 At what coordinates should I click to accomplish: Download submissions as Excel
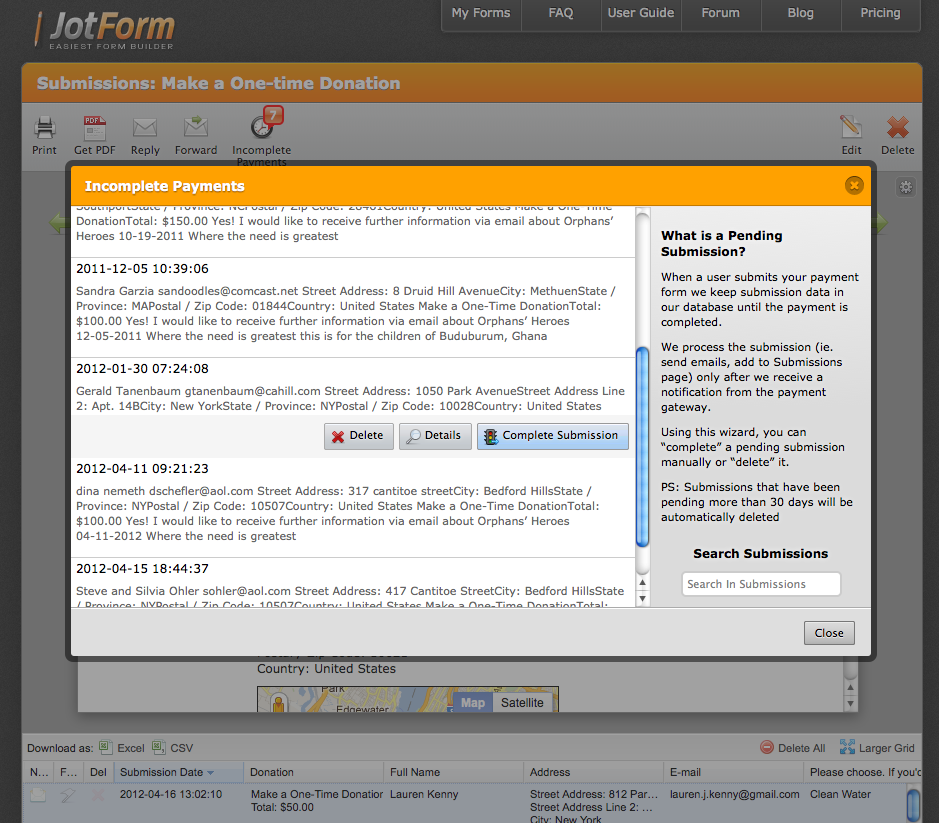point(122,748)
